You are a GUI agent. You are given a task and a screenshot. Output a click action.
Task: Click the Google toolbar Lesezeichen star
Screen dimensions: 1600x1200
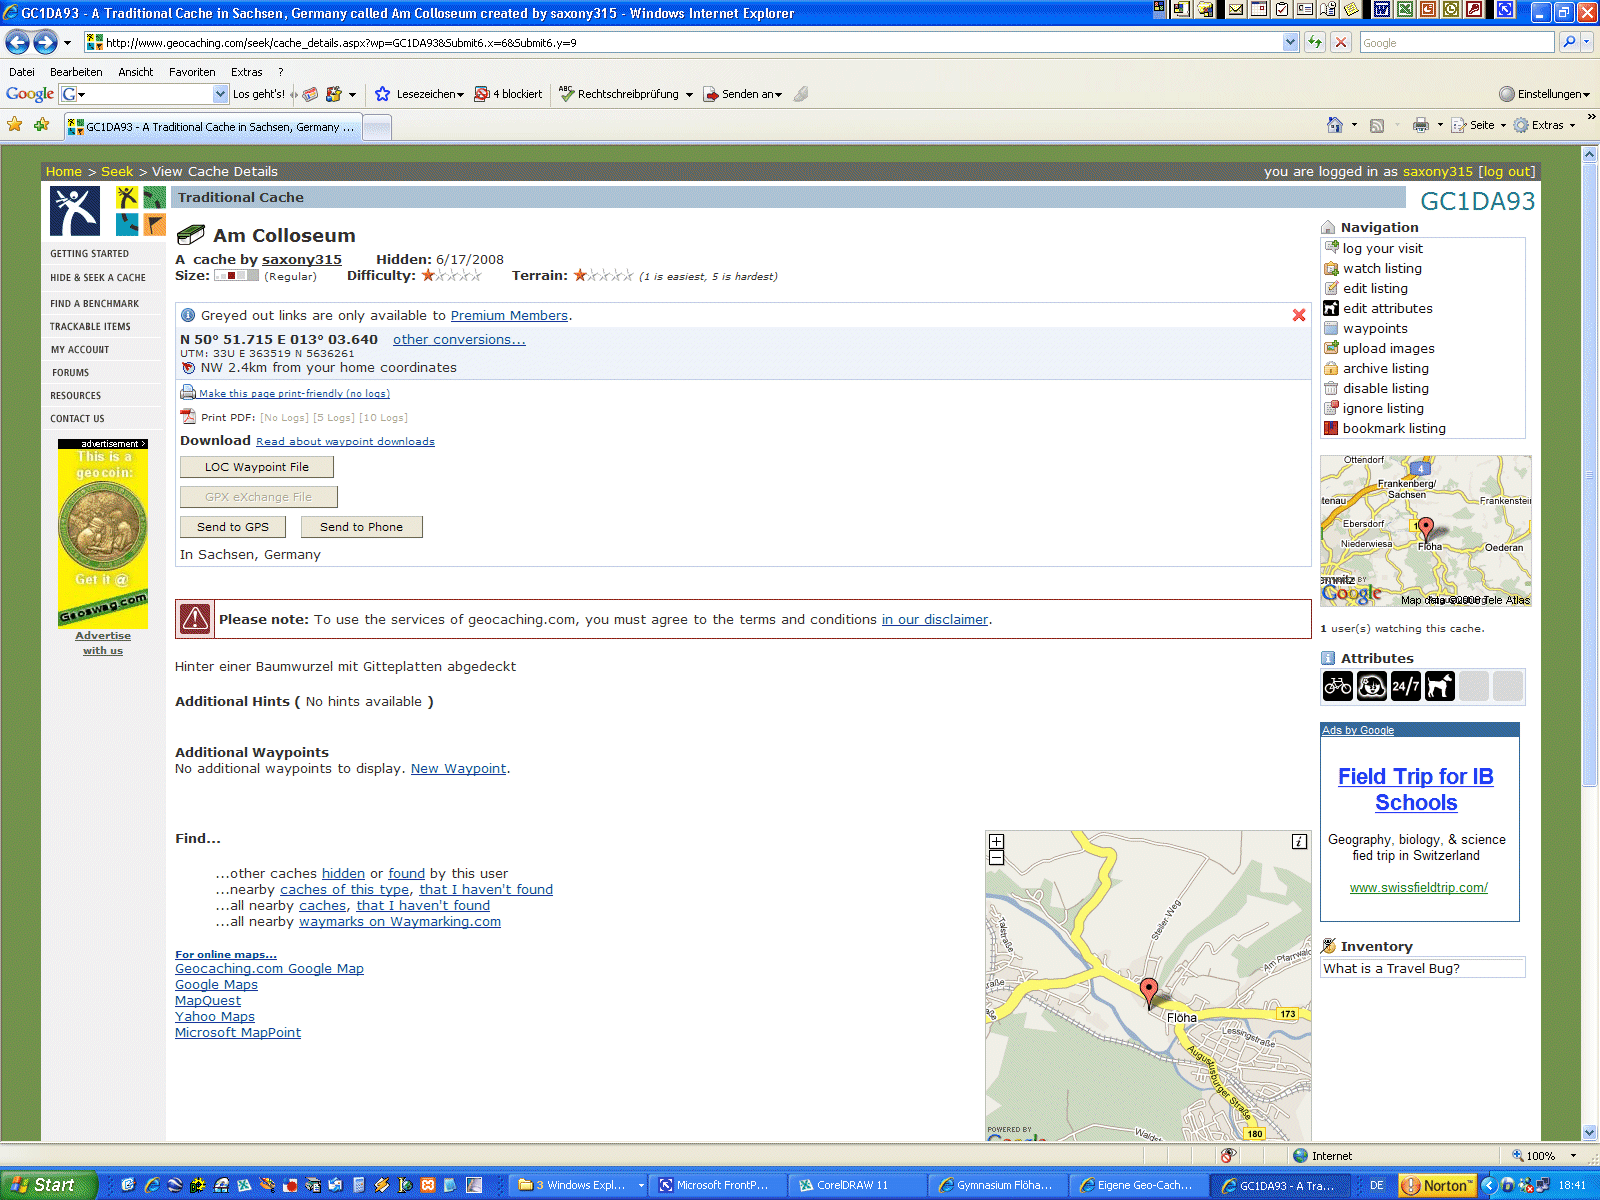pos(382,94)
